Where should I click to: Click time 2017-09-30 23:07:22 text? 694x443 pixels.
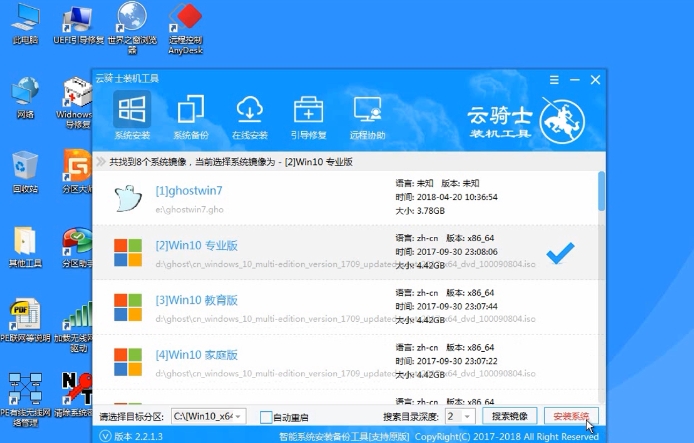click(447, 361)
